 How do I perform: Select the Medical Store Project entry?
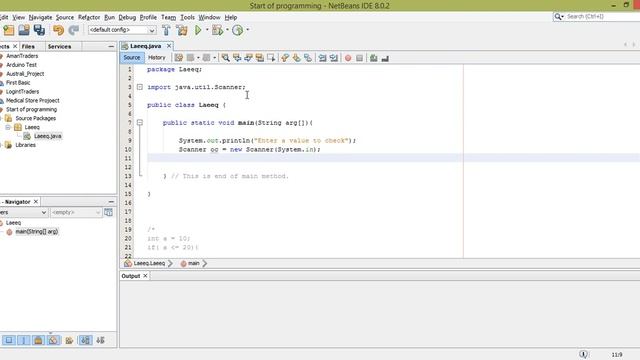[x=33, y=100]
